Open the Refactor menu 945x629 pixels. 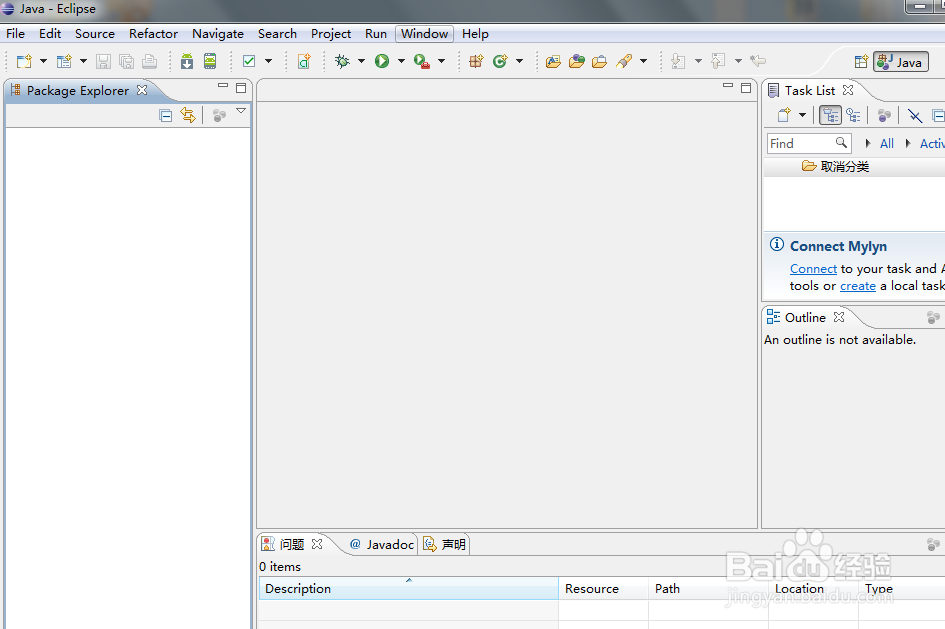pyautogui.click(x=153, y=34)
